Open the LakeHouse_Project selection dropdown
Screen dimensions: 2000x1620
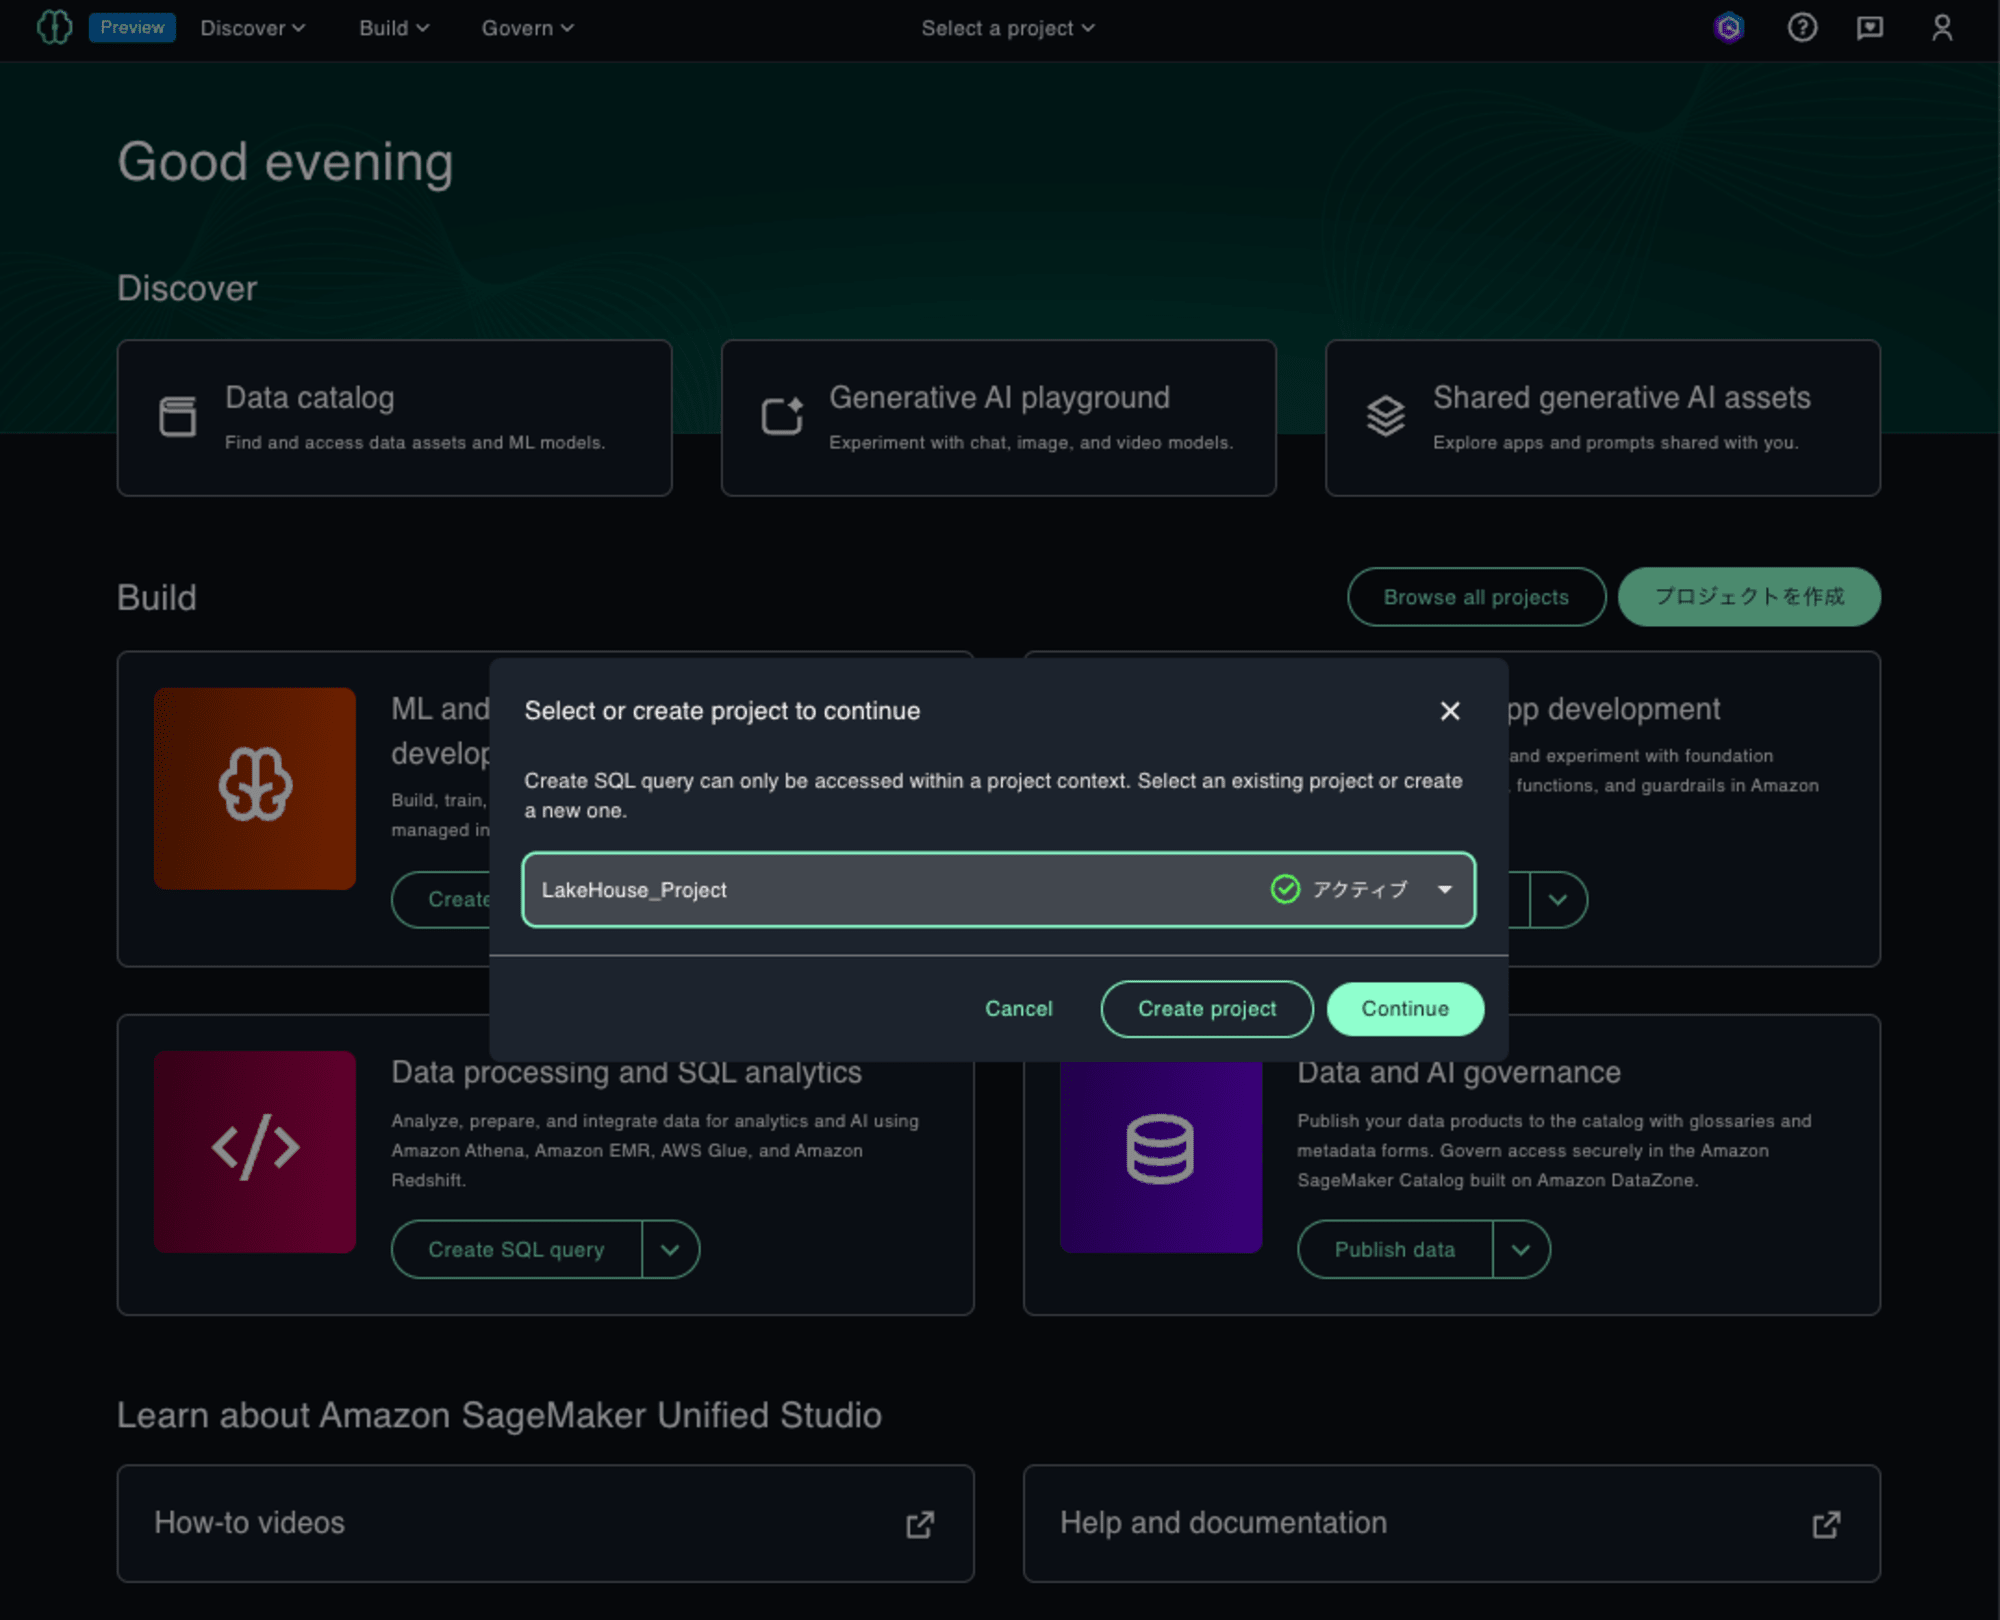(x=999, y=890)
